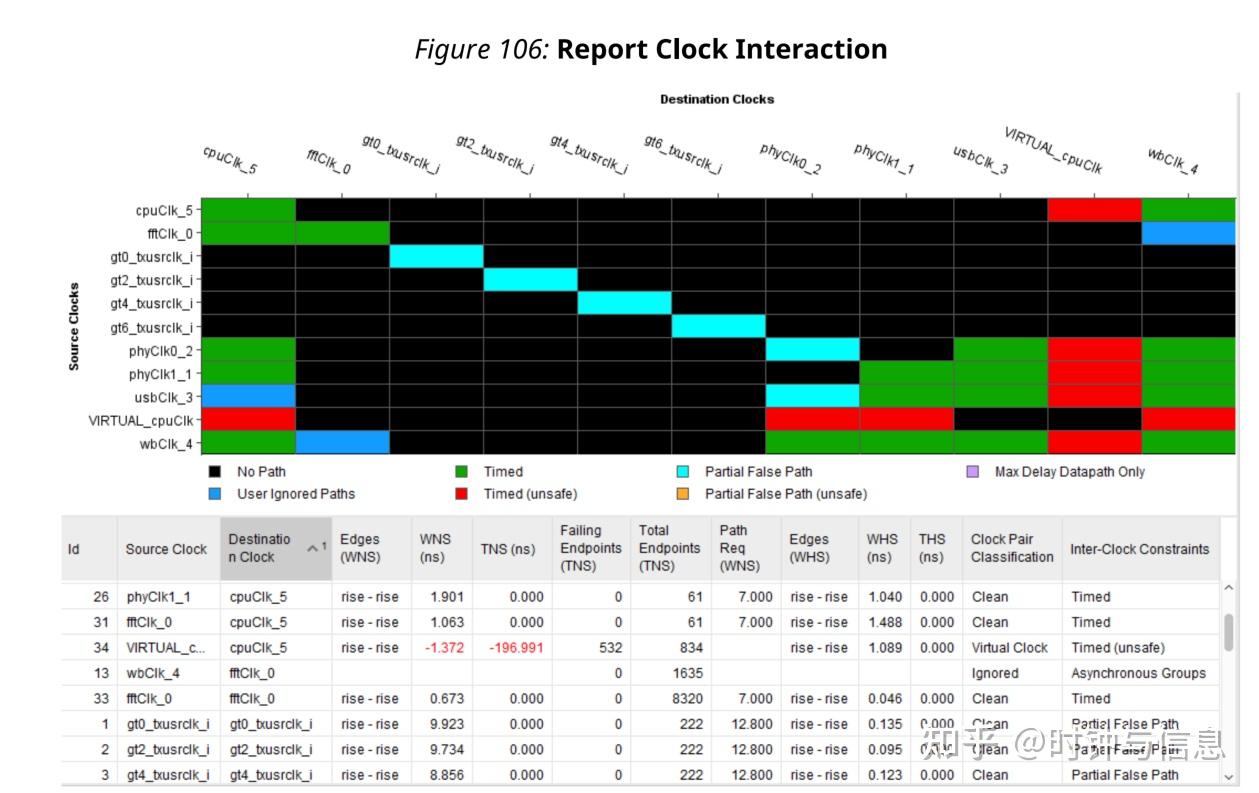Select the cyan cell for usbClk_3 to phyClk0_2
Image resolution: width=1259 pixels, height=793 pixels.
pos(812,397)
